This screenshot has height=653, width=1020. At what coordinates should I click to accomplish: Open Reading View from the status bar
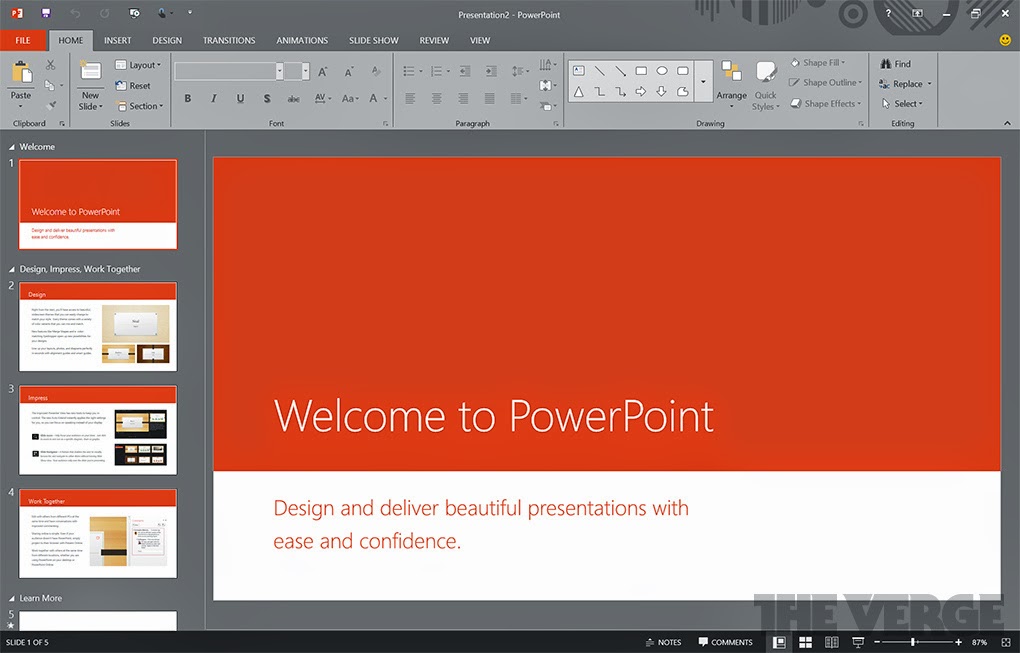[x=831, y=642]
